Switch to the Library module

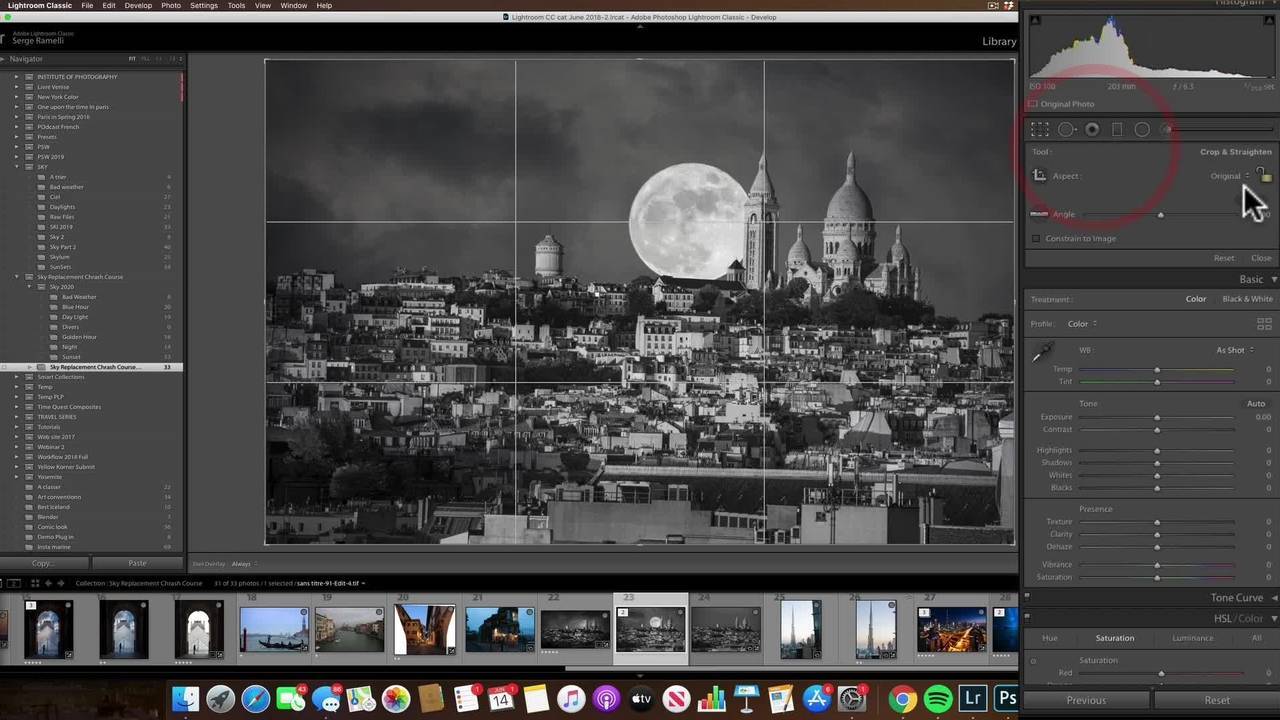pyautogui.click(x=999, y=42)
